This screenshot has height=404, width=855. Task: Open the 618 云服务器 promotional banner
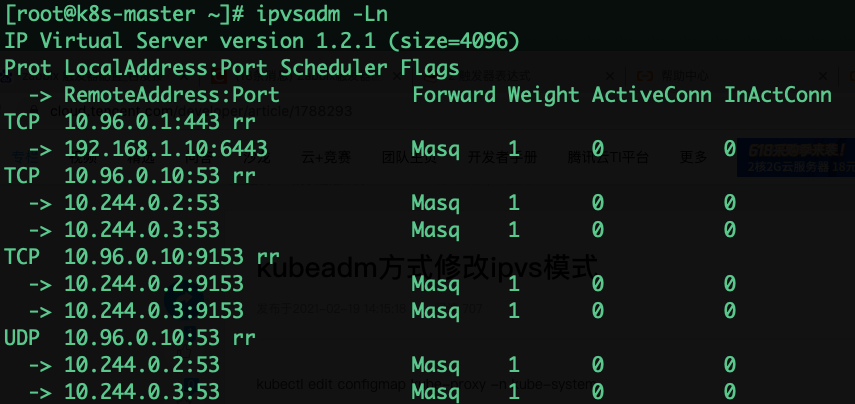pos(796,158)
